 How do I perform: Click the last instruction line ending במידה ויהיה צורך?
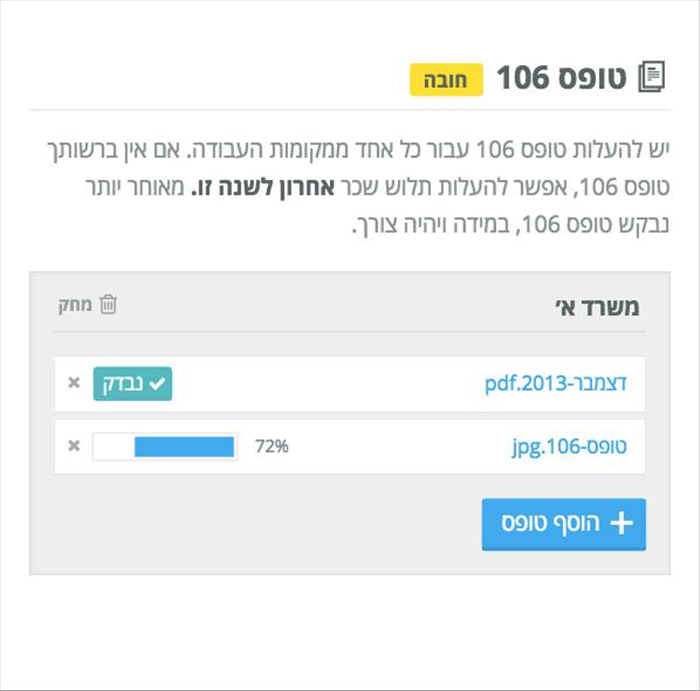(511, 224)
